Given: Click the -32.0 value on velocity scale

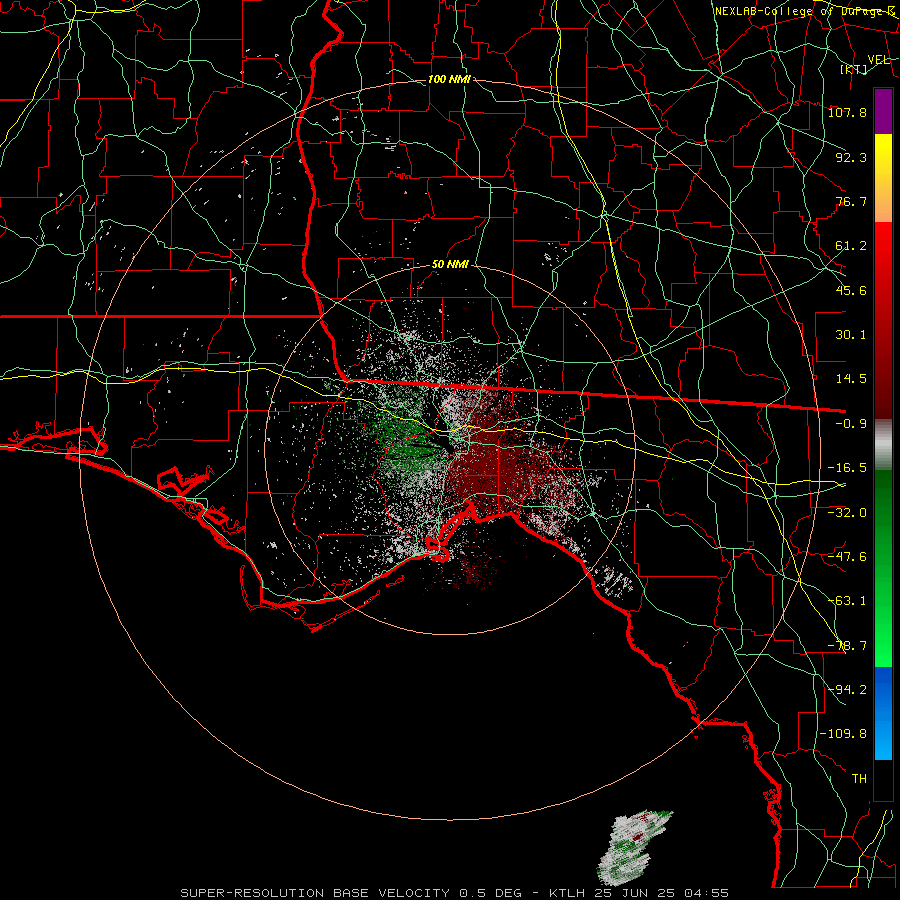Looking at the screenshot, I should [x=847, y=513].
